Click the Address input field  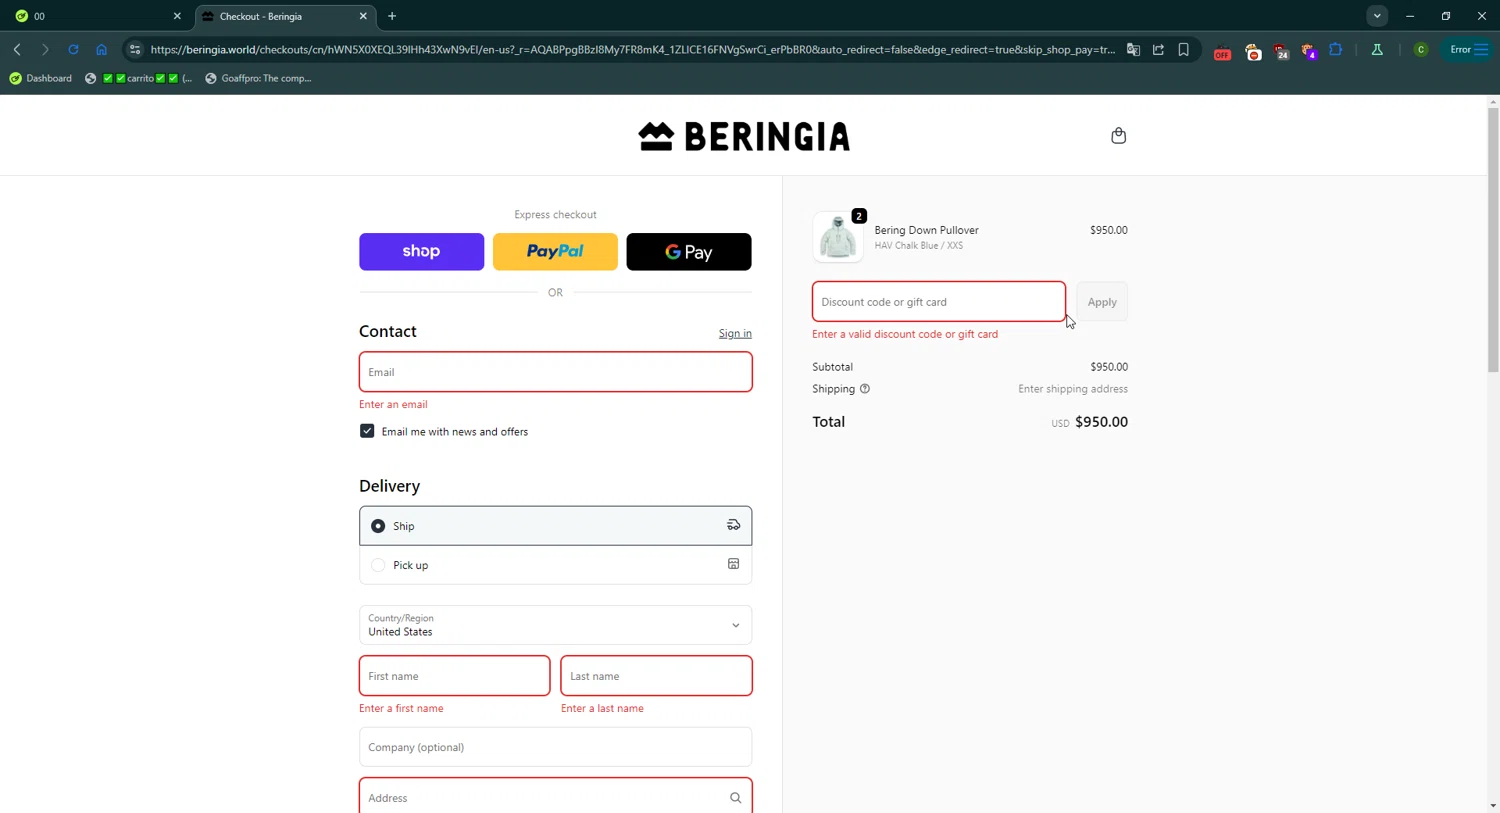[x=555, y=797]
